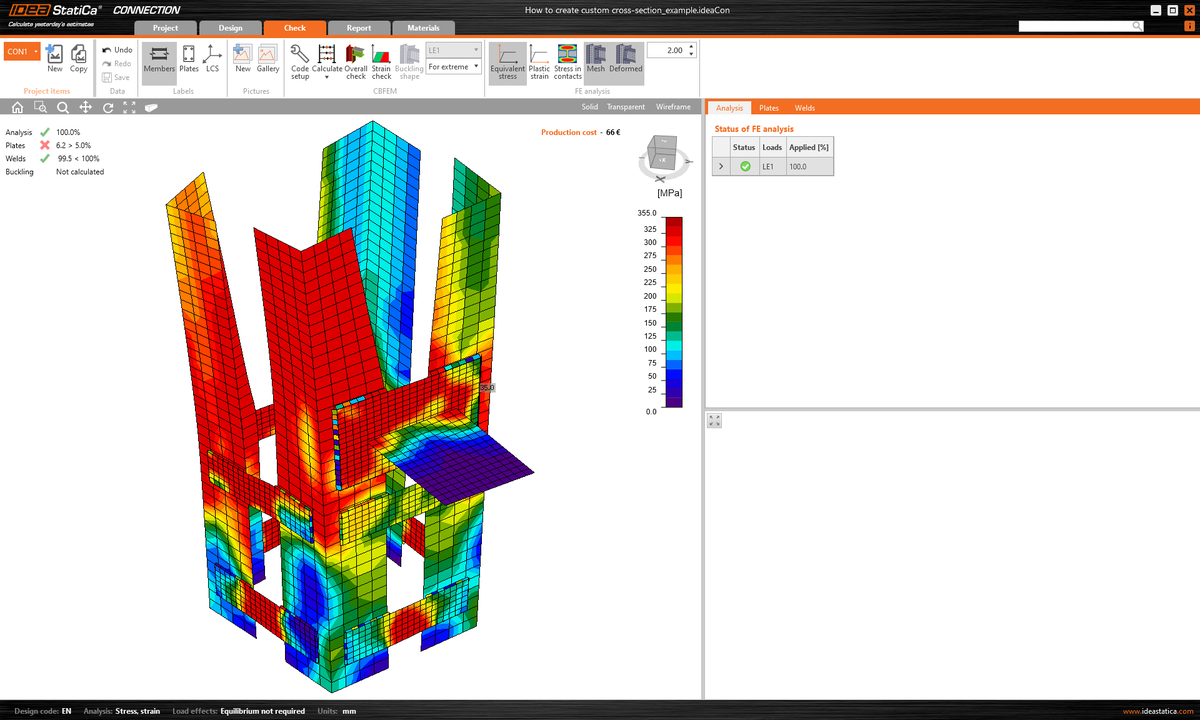Expand the 'For extreme' selector
This screenshot has height=720, width=1200.
click(476, 66)
